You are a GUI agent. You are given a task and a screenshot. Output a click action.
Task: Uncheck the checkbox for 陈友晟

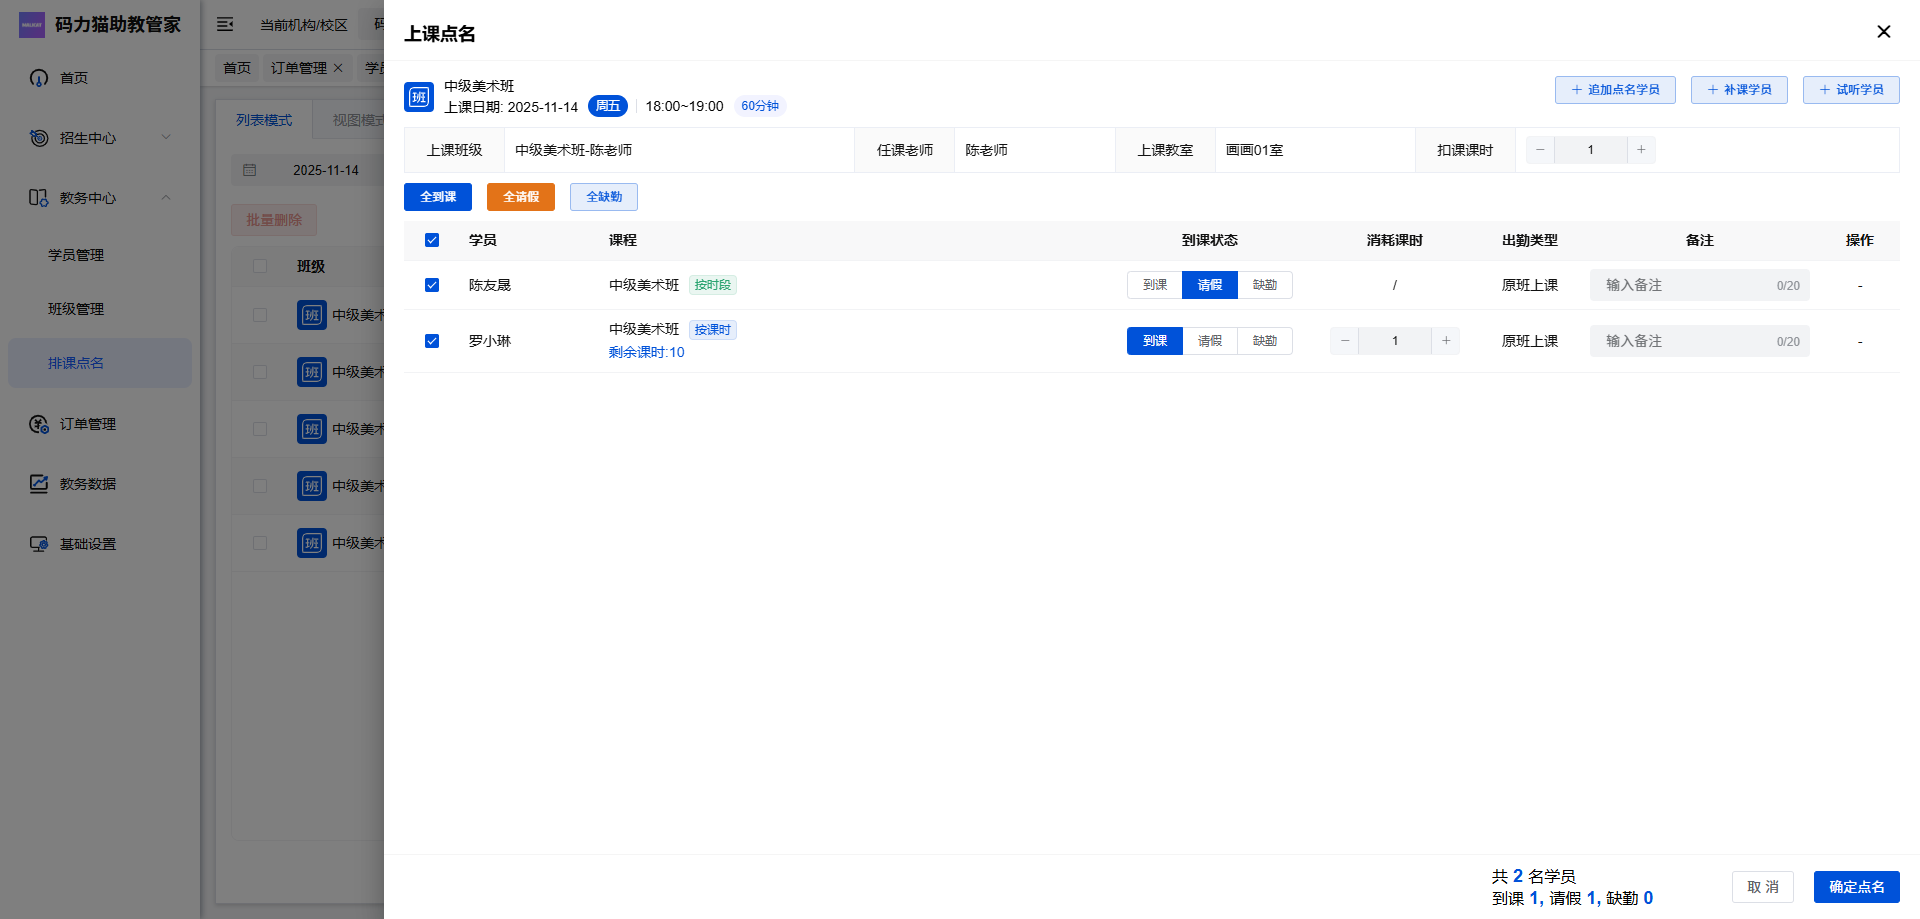(x=432, y=285)
